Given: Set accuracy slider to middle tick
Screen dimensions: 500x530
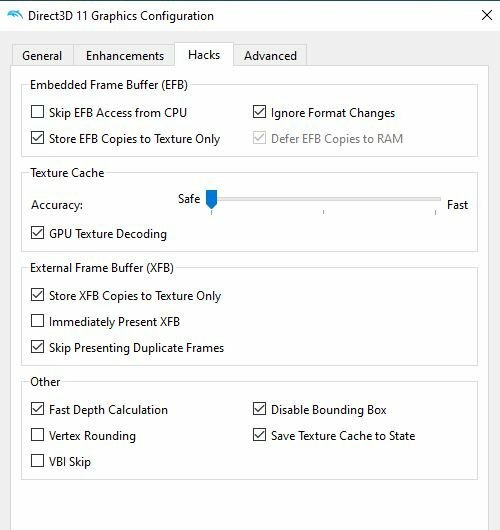Looking at the screenshot, I should [324, 199].
